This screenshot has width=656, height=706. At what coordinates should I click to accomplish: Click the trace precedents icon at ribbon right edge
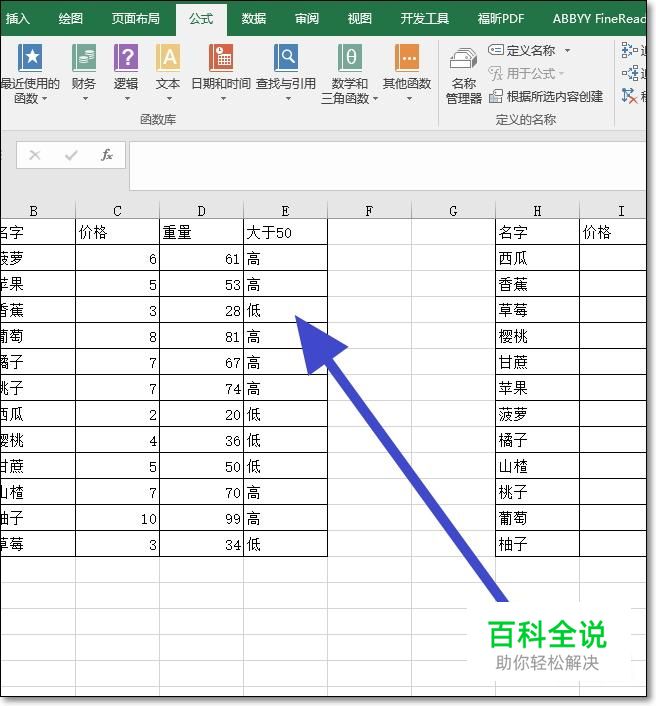click(629, 50)
